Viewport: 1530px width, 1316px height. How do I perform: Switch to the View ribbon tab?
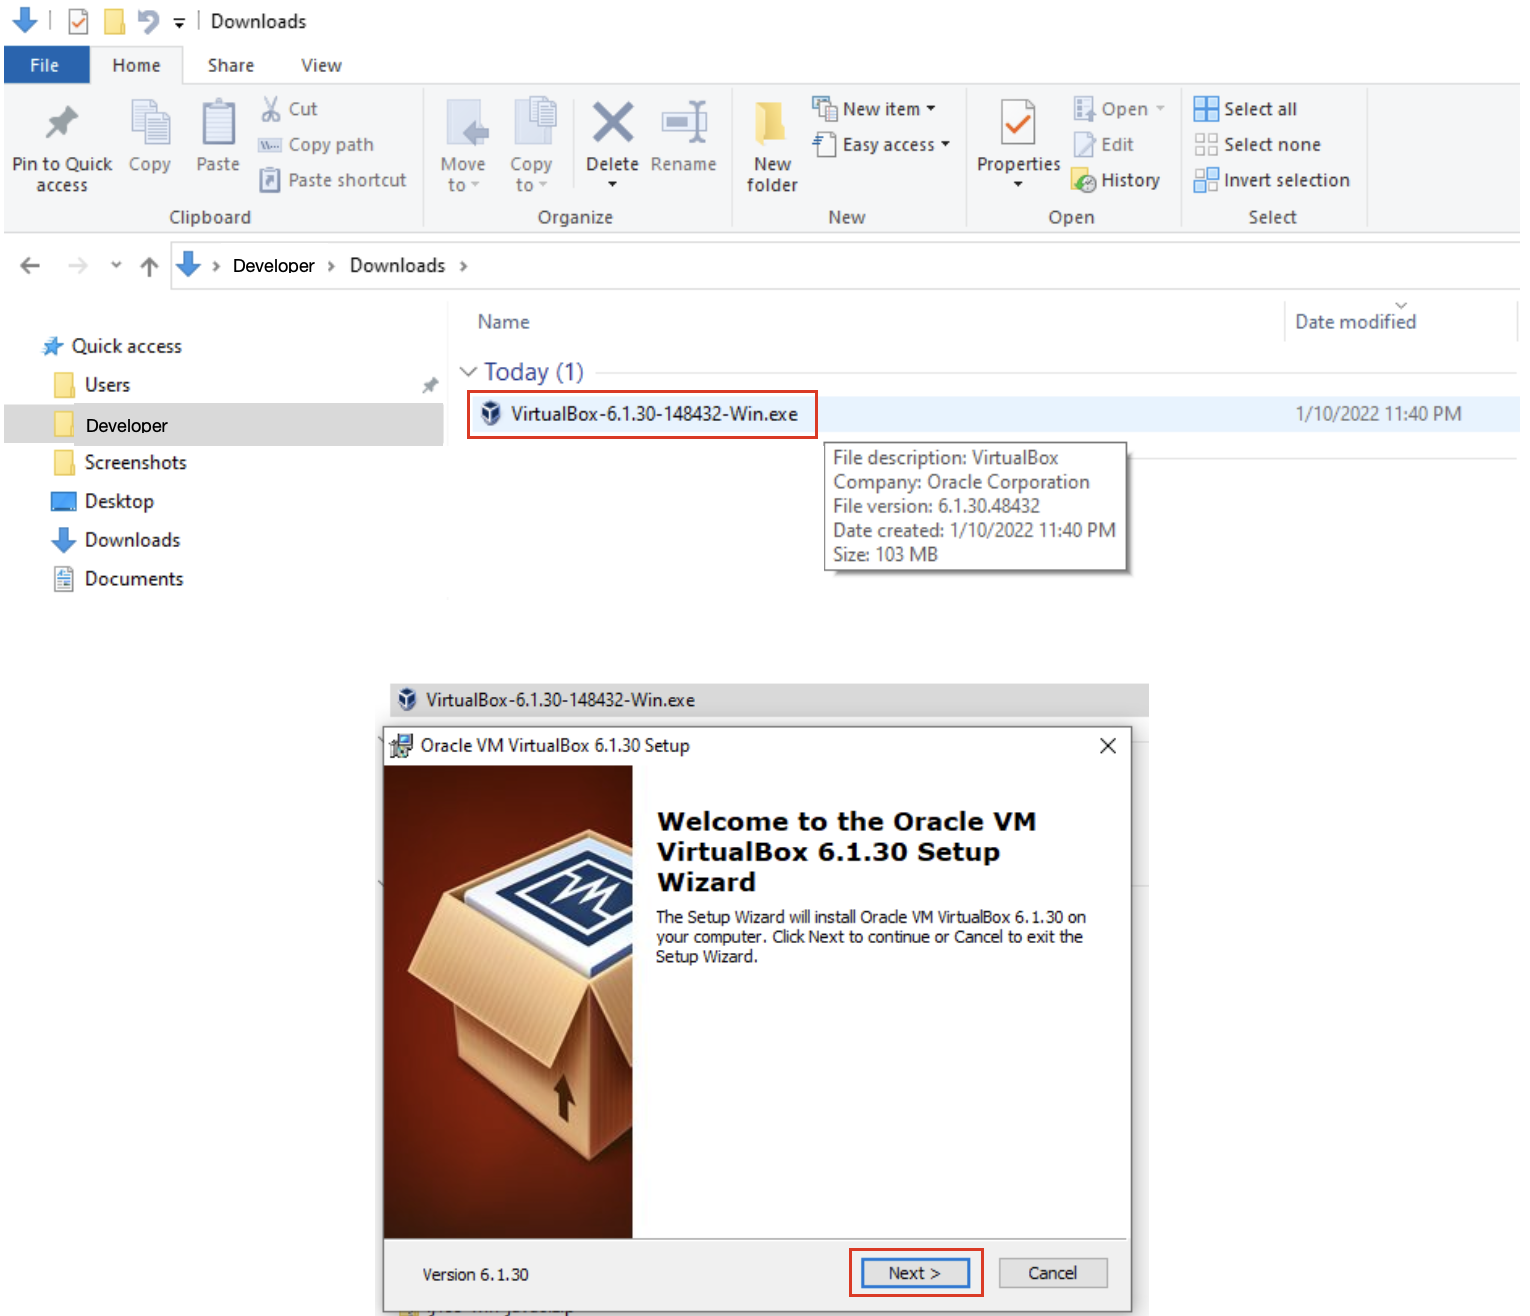point(321,65)
